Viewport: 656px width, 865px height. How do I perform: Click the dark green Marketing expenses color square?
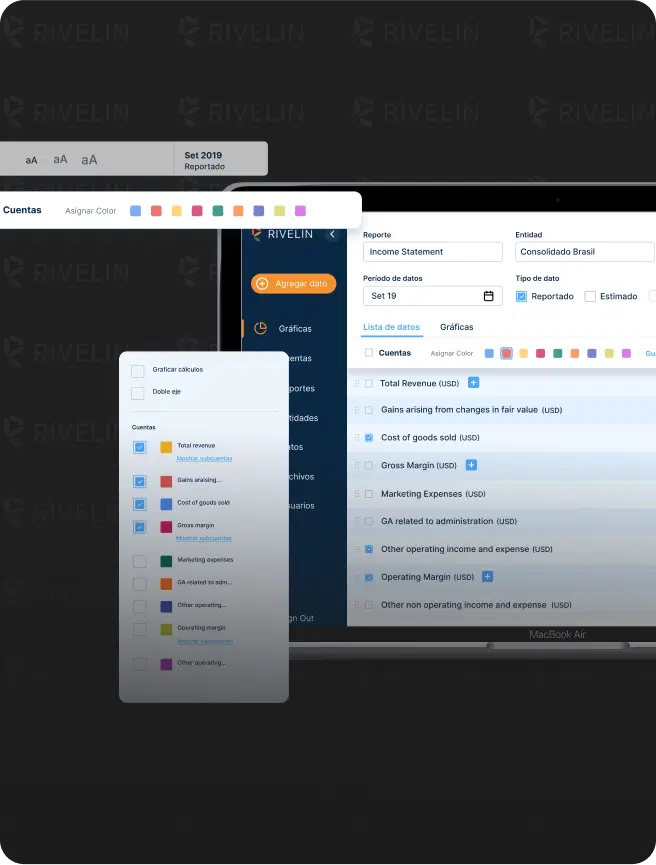tap(166, 561)
